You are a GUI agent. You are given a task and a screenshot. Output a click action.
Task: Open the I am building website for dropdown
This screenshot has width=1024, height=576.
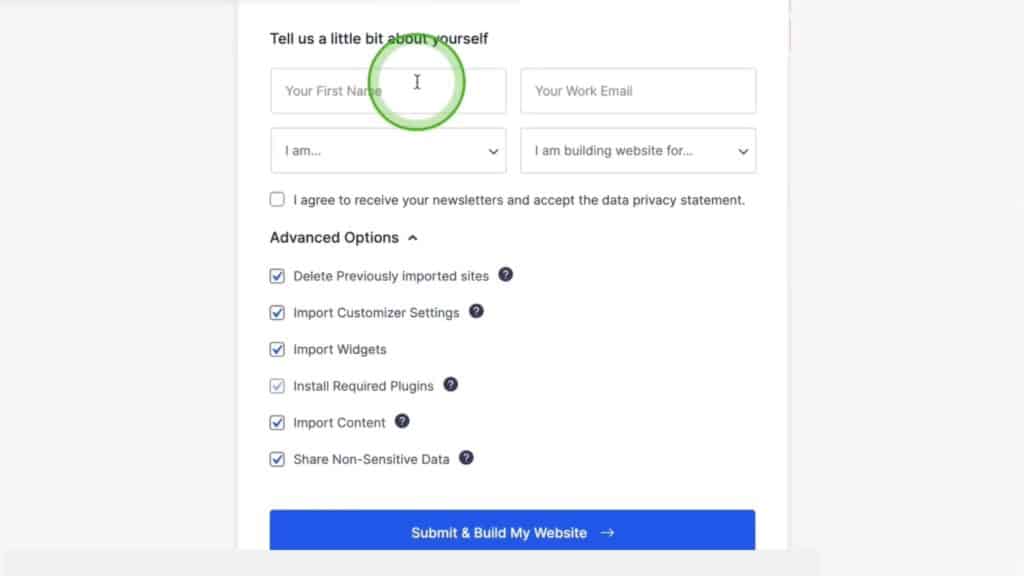638,151
